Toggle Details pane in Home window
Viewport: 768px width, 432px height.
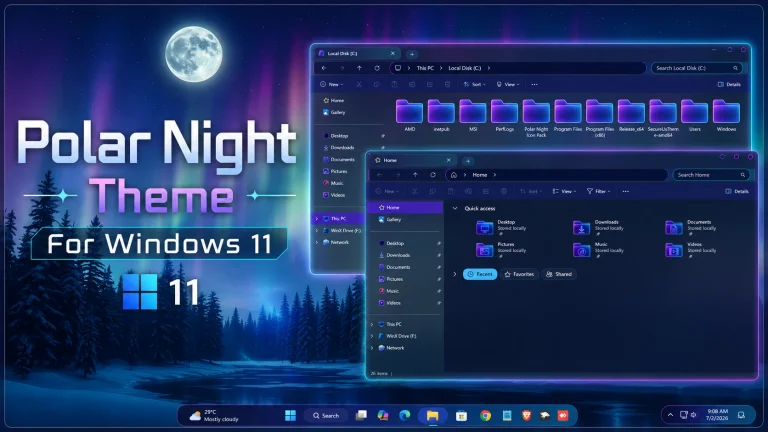[x=737, y=192]
